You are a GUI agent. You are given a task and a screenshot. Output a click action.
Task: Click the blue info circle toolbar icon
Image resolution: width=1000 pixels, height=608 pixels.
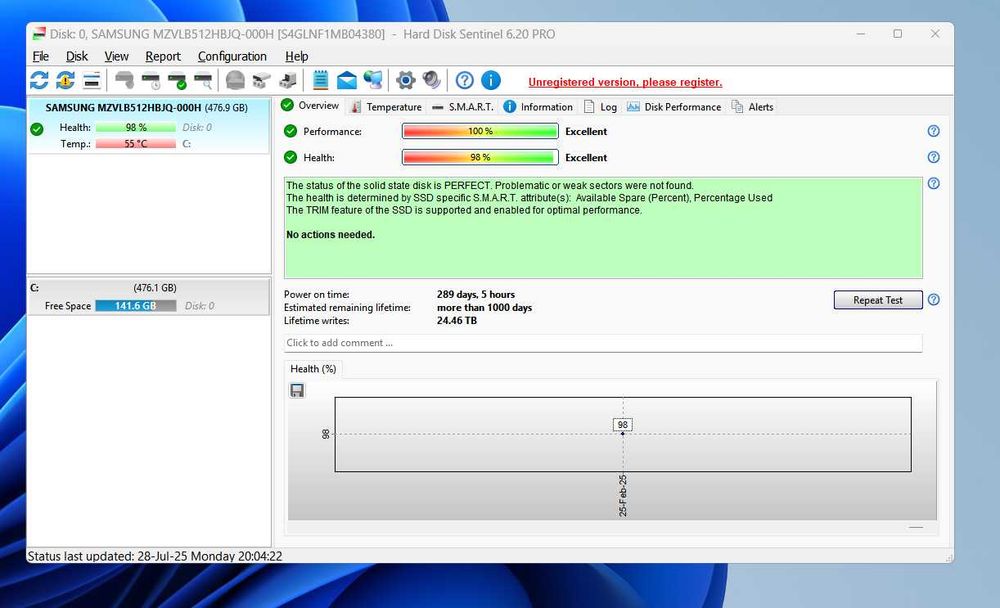point(490,80)
